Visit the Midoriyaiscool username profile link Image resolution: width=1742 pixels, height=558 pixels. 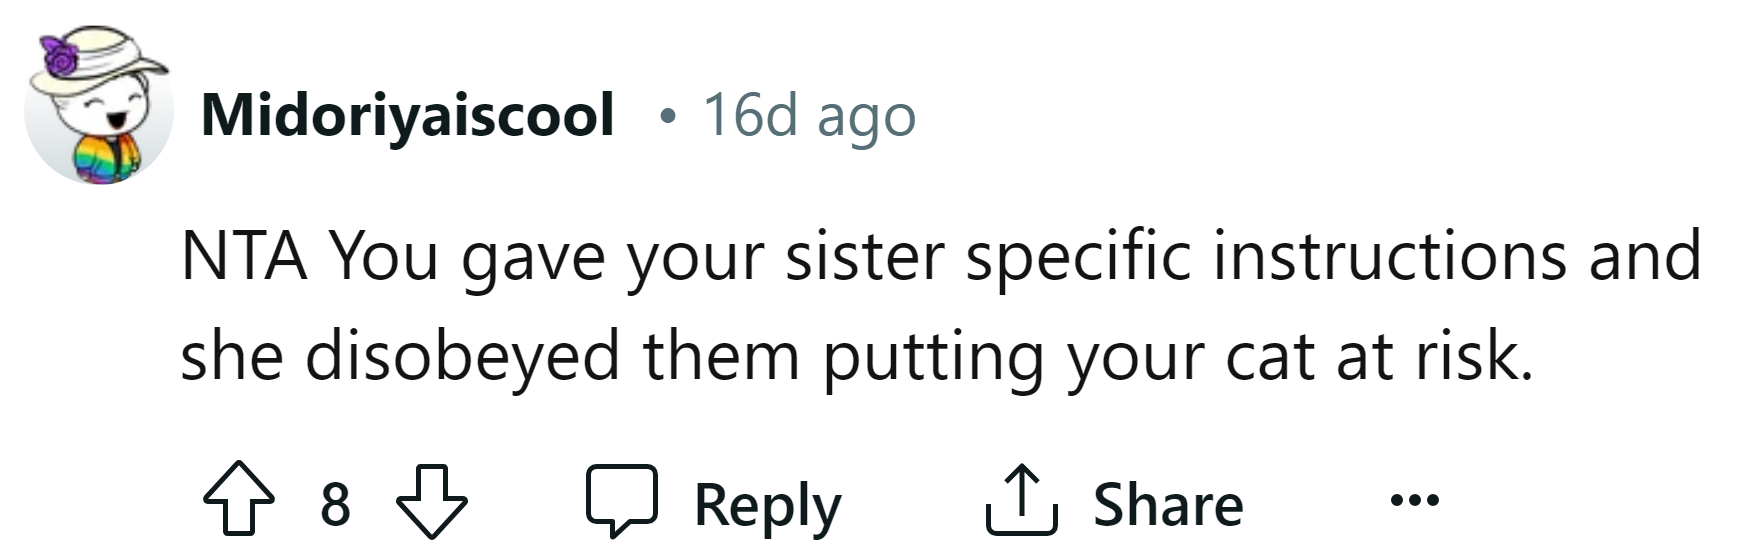(x=407, y=114)
